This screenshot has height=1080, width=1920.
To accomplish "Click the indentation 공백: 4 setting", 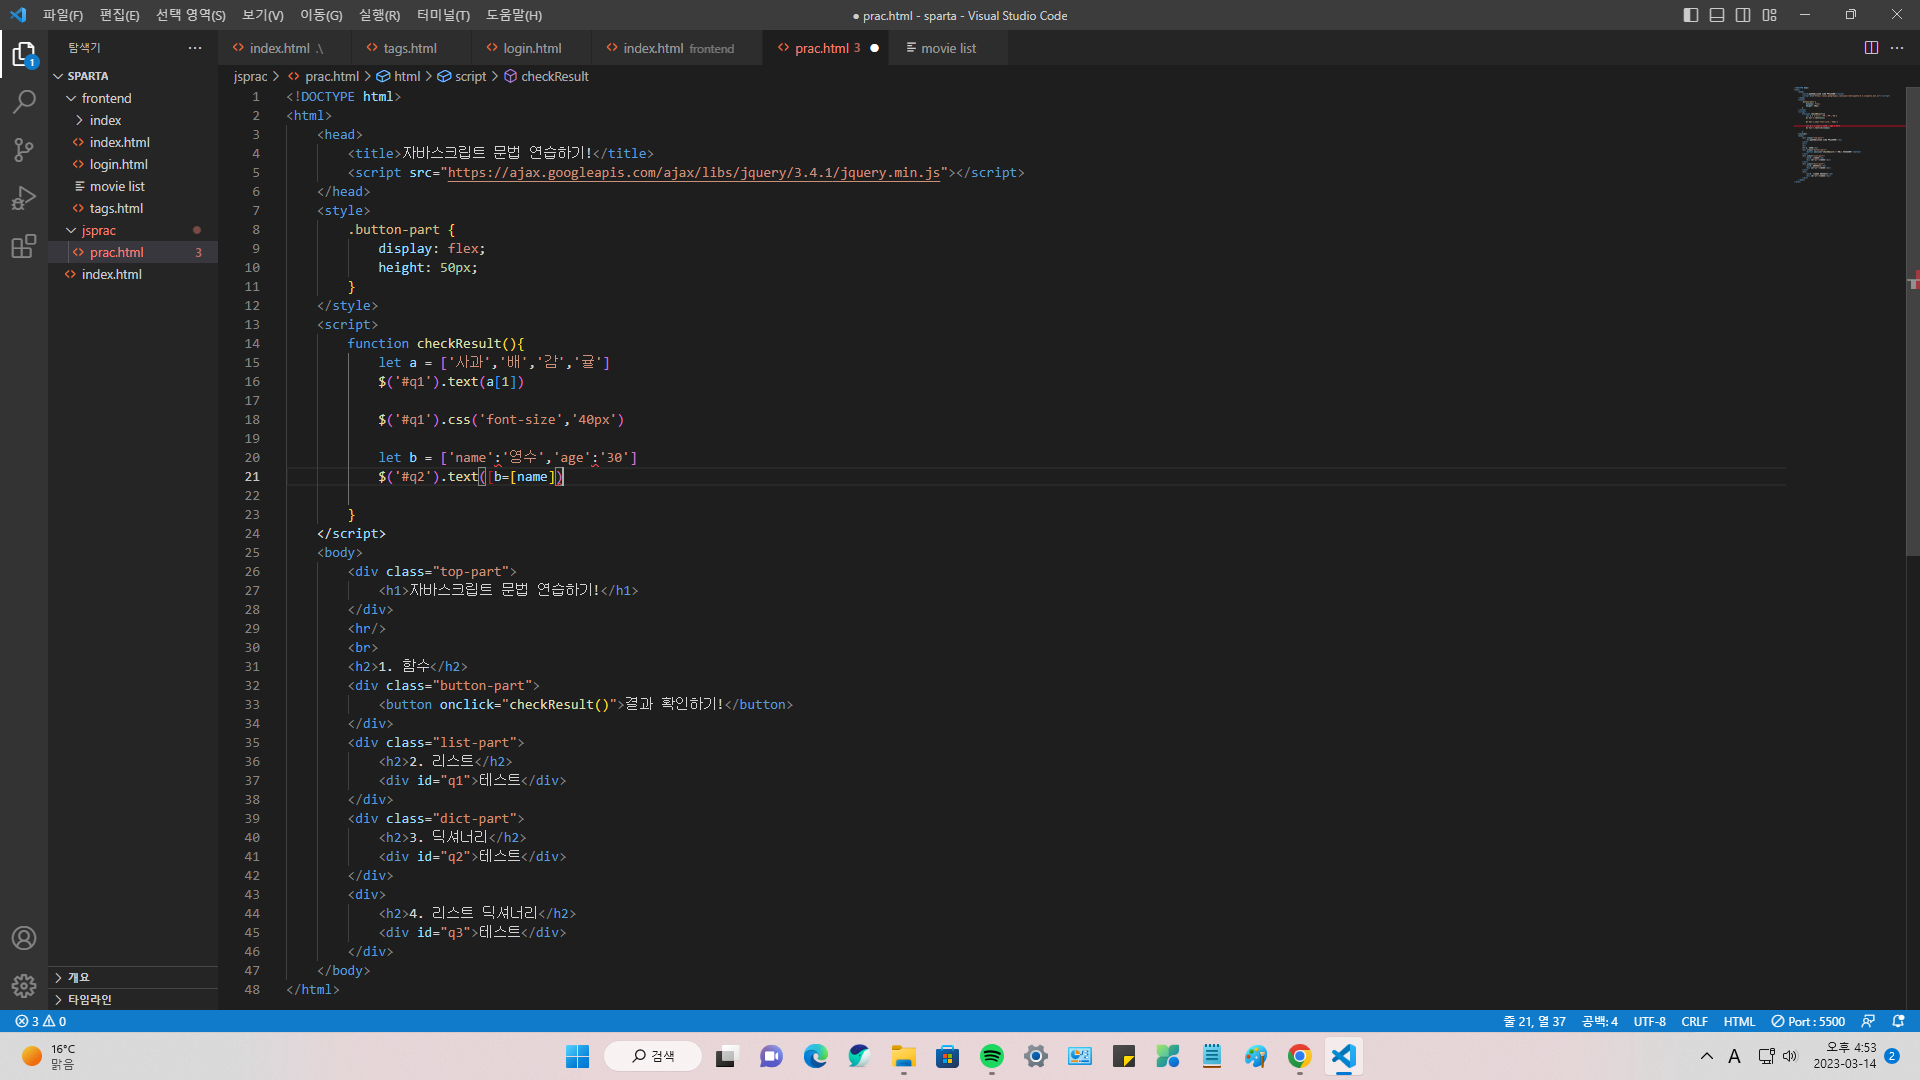I will coord(1600,1021).
